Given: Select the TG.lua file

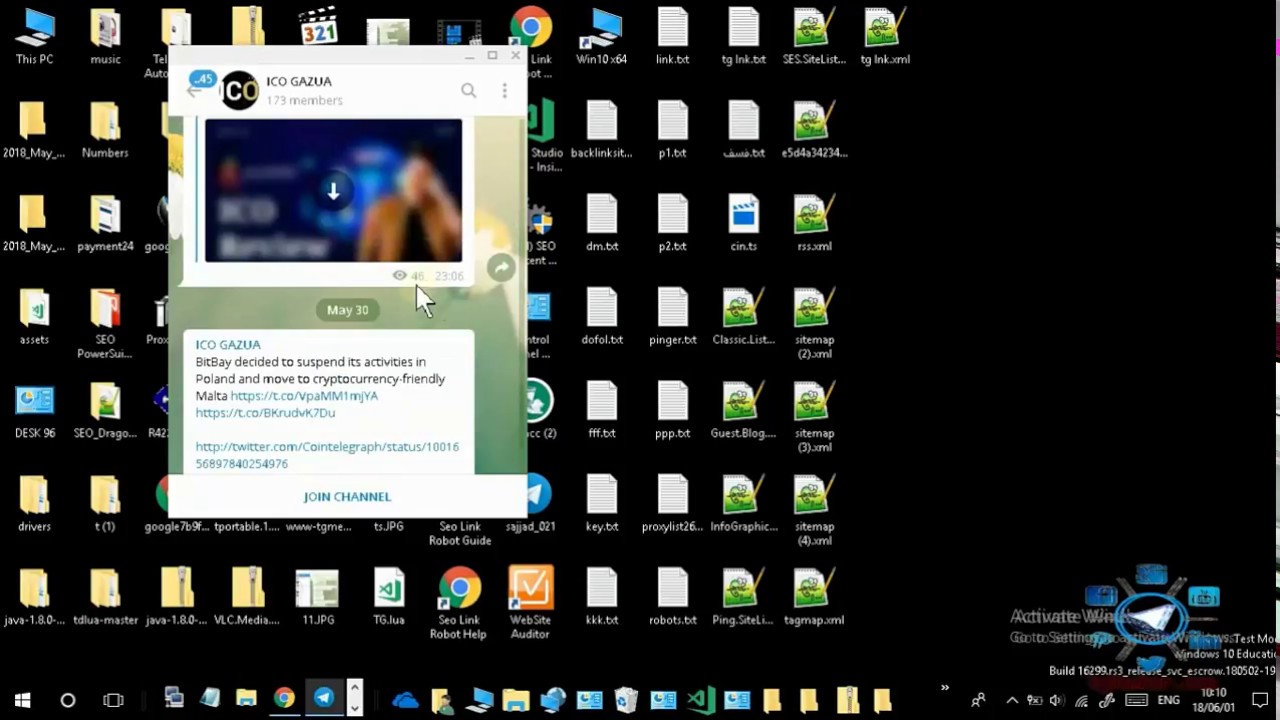Looking at the screenshot, I should click(389, 598).
